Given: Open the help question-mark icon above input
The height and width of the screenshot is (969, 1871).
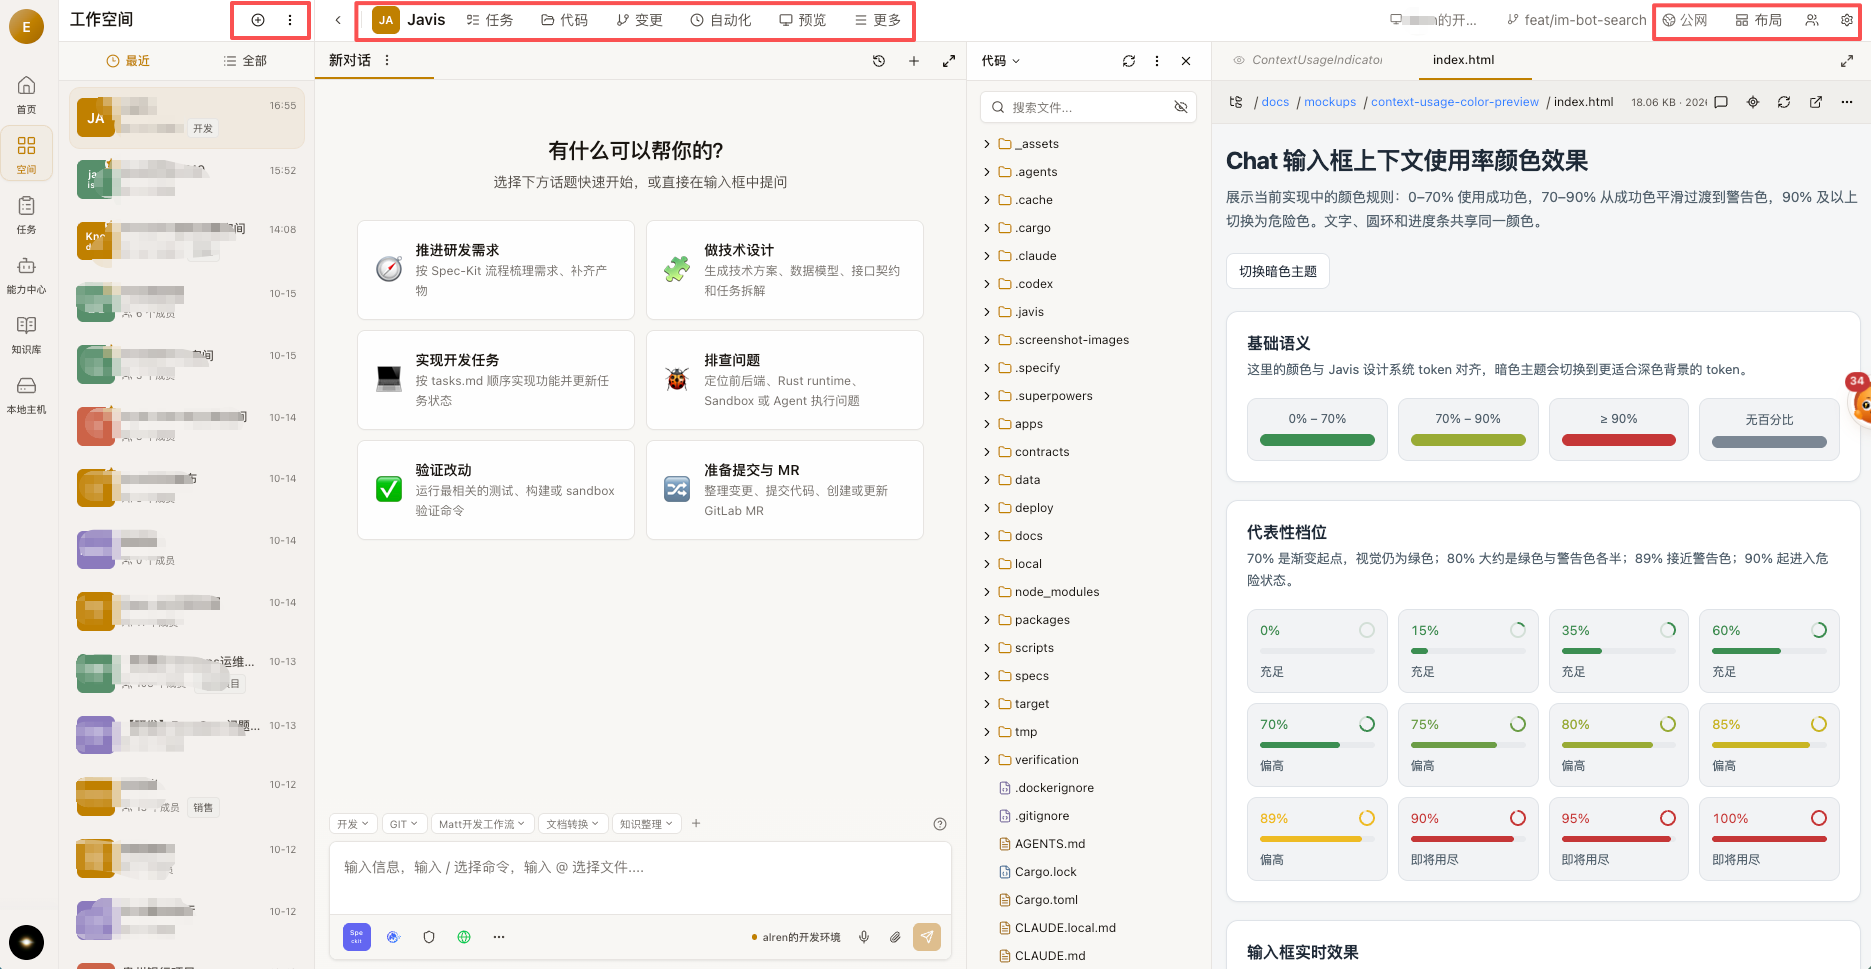Looking at the screenshot, I should (940, 824).
